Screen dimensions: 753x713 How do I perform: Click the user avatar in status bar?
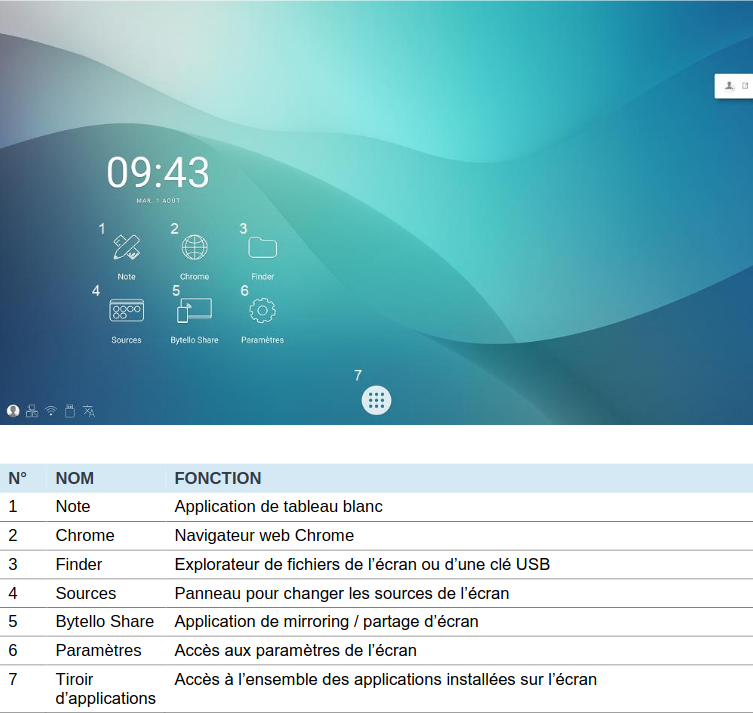pyautogui.click(x=13, y=410)
